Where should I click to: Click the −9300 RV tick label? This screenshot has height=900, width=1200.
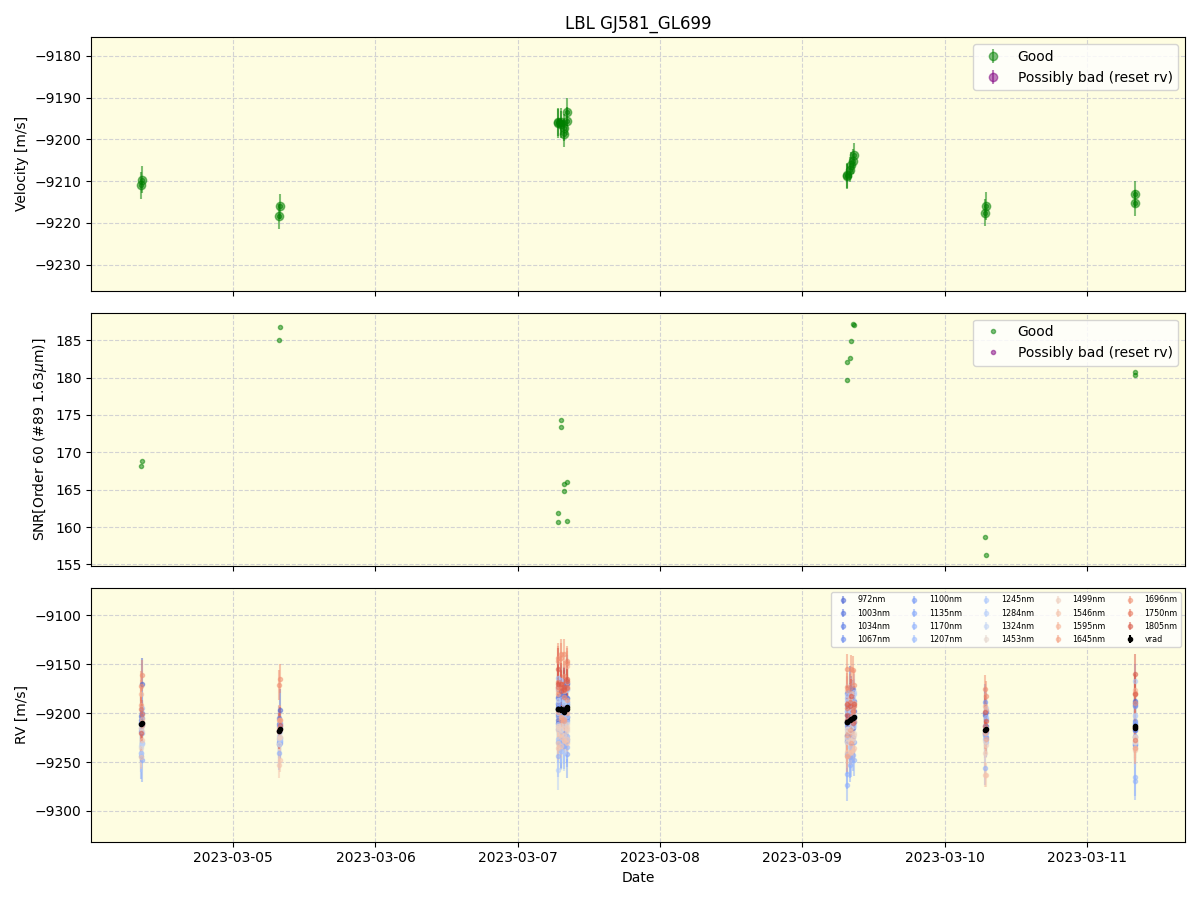point(60,811)
